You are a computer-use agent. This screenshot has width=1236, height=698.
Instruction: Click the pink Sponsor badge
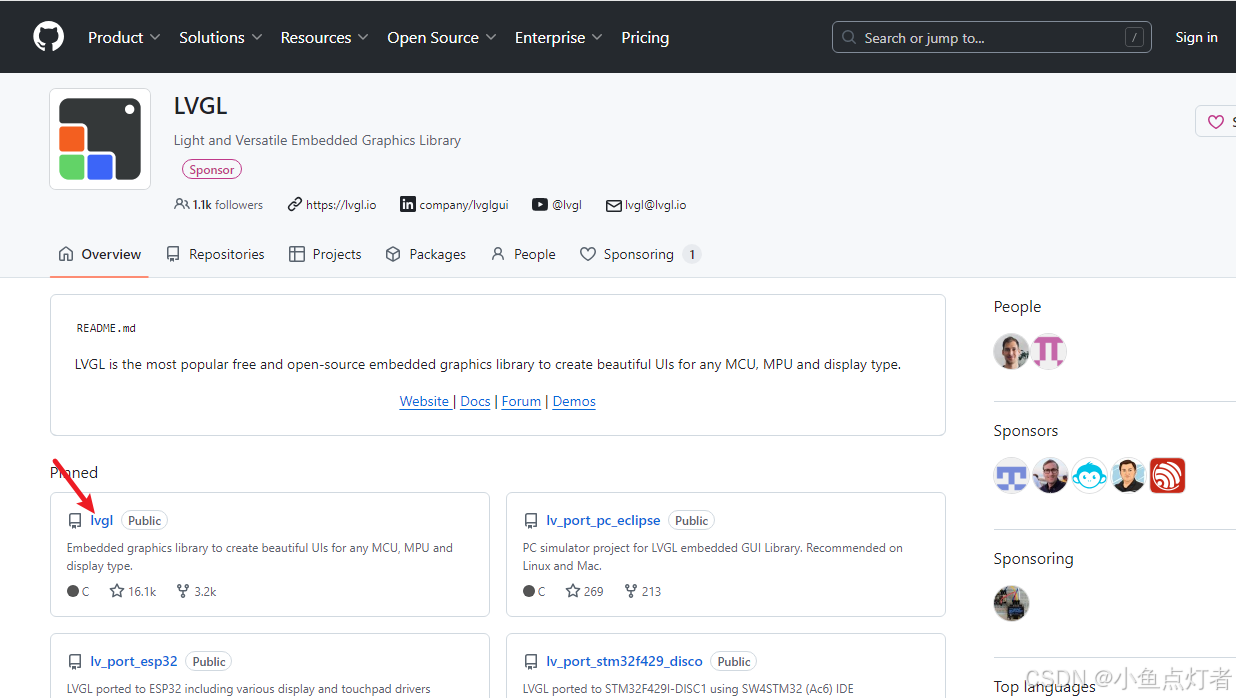(212, 170)
